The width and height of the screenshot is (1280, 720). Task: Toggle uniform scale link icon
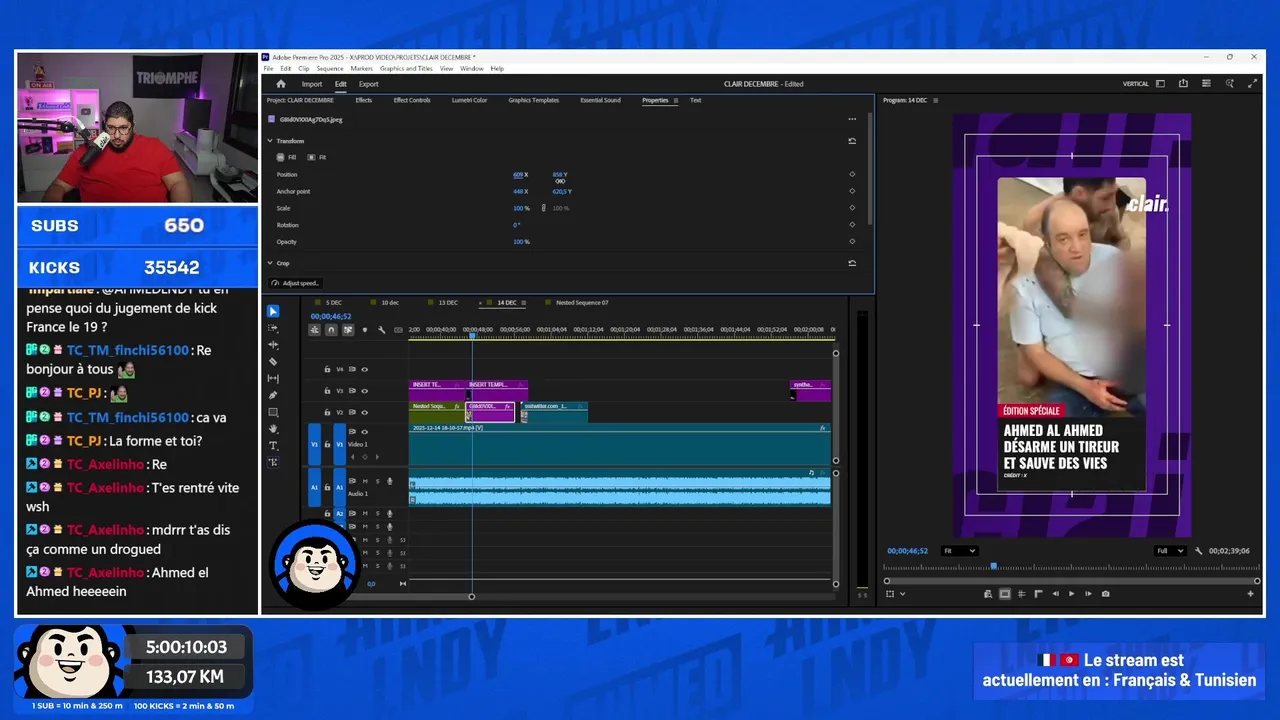coord(543,208)
